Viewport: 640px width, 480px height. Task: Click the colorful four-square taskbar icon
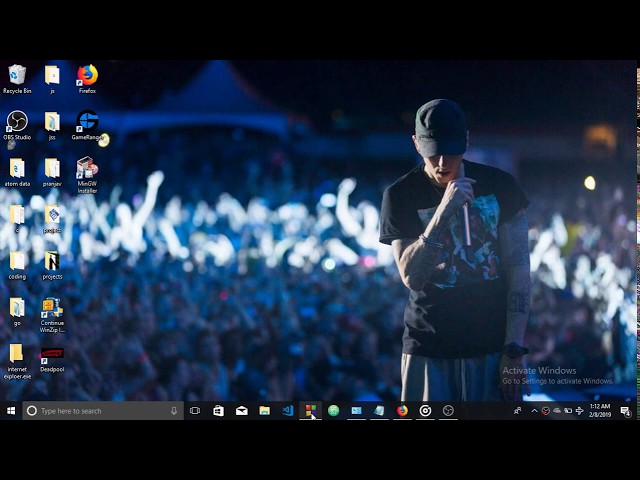click(x=311, y=411)
